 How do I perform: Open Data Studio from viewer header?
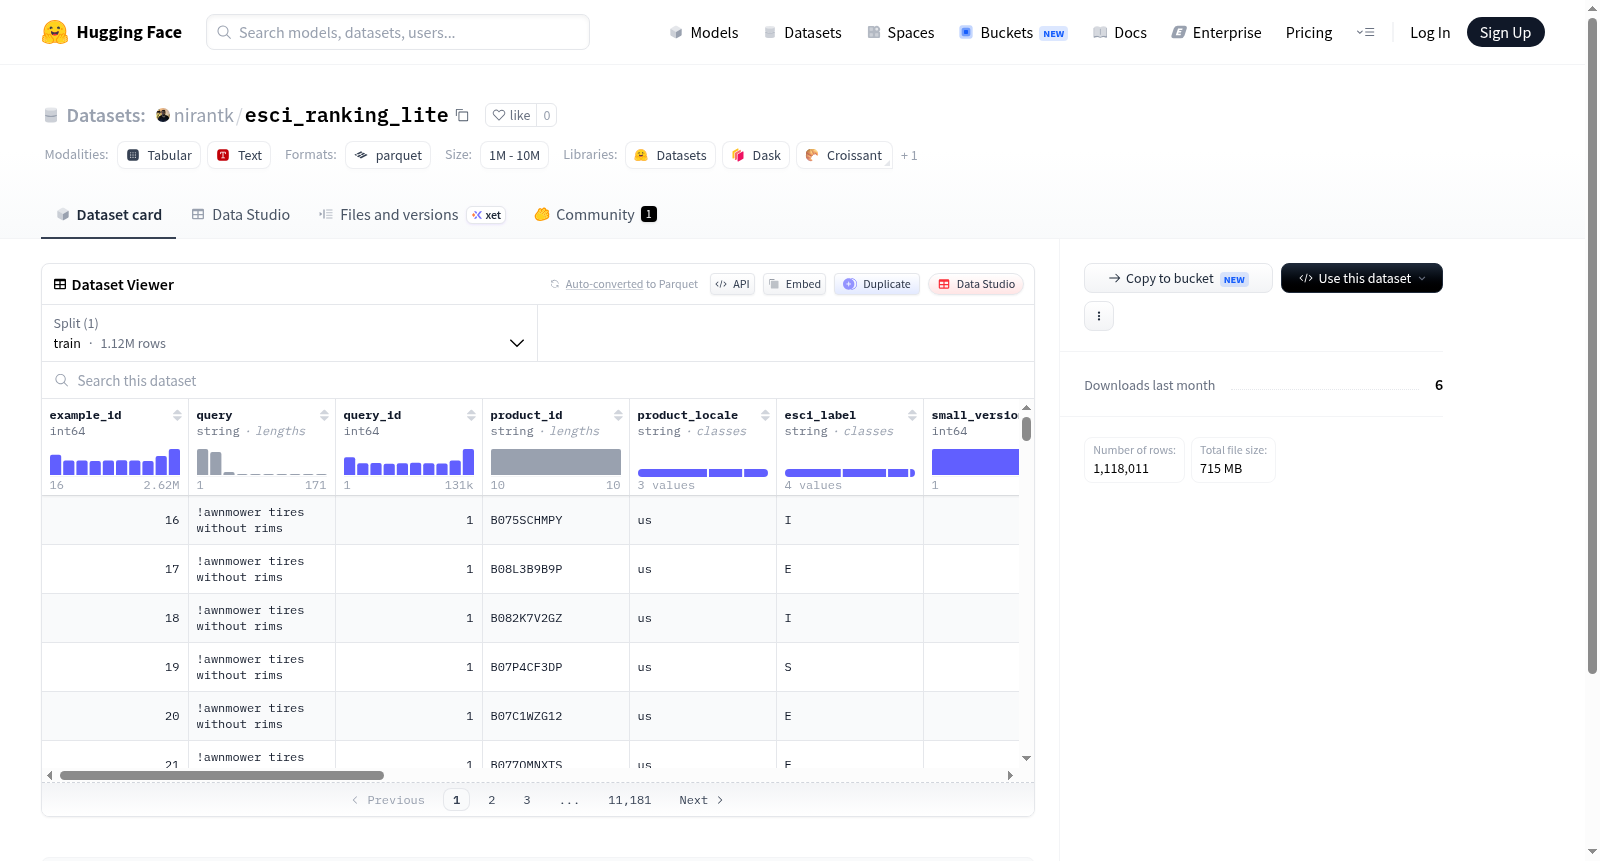coord(976,284)
